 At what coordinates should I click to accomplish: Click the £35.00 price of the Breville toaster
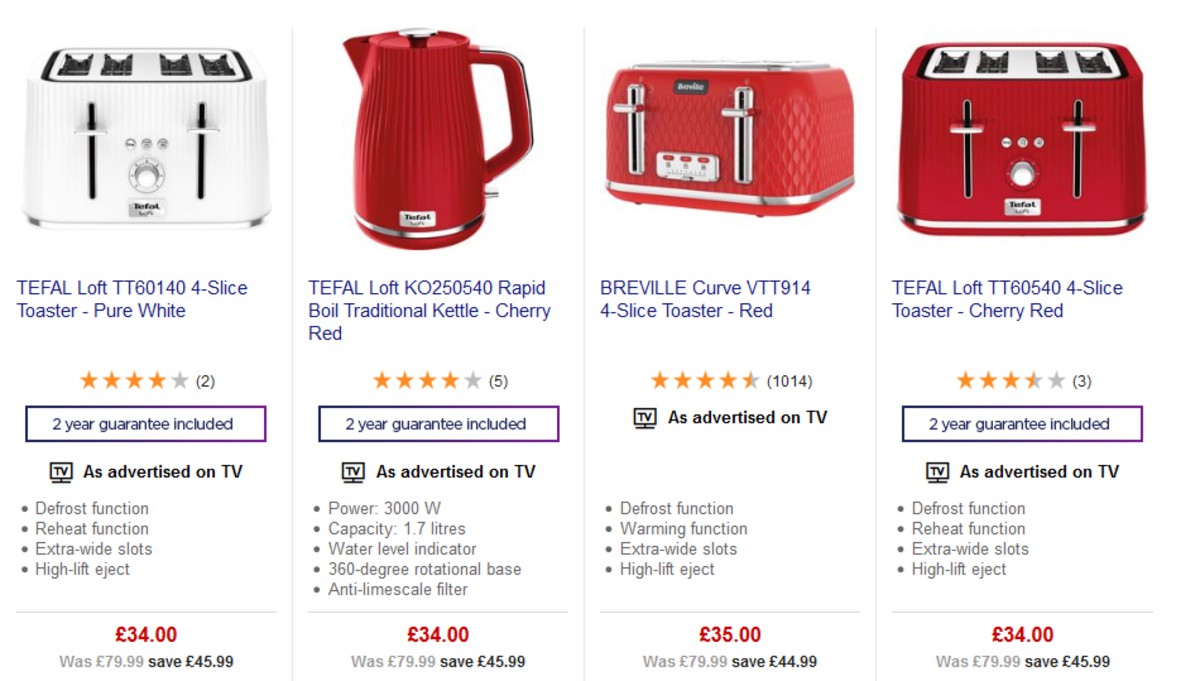point(728,634)
